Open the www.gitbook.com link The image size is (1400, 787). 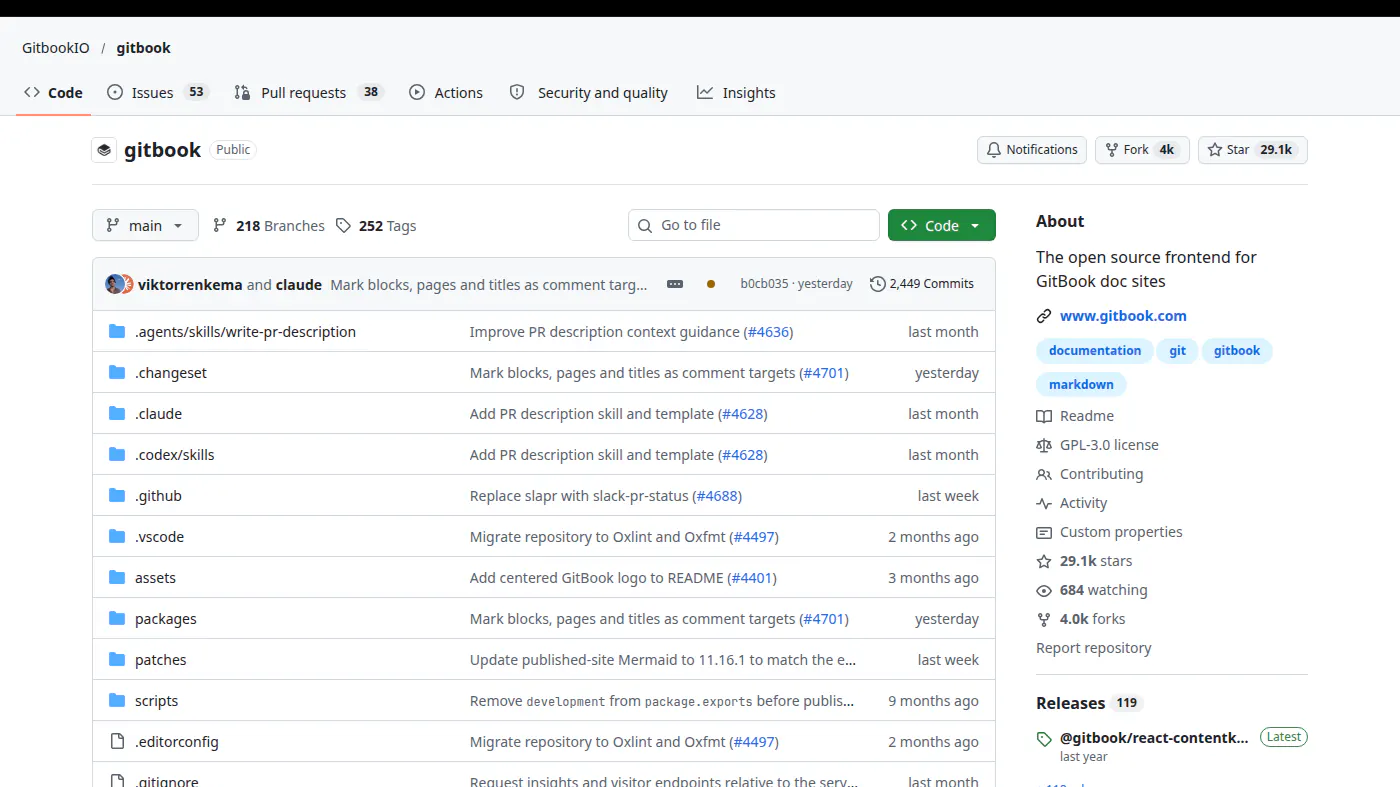click(x=1123, y=316)
